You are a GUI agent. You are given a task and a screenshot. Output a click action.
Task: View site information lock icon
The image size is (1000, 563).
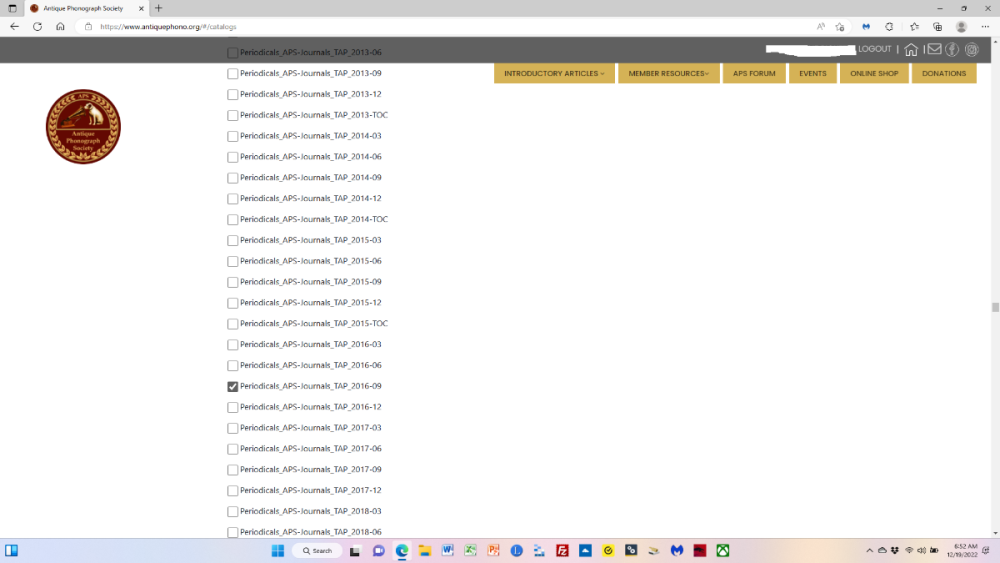(x=88, y=27)
